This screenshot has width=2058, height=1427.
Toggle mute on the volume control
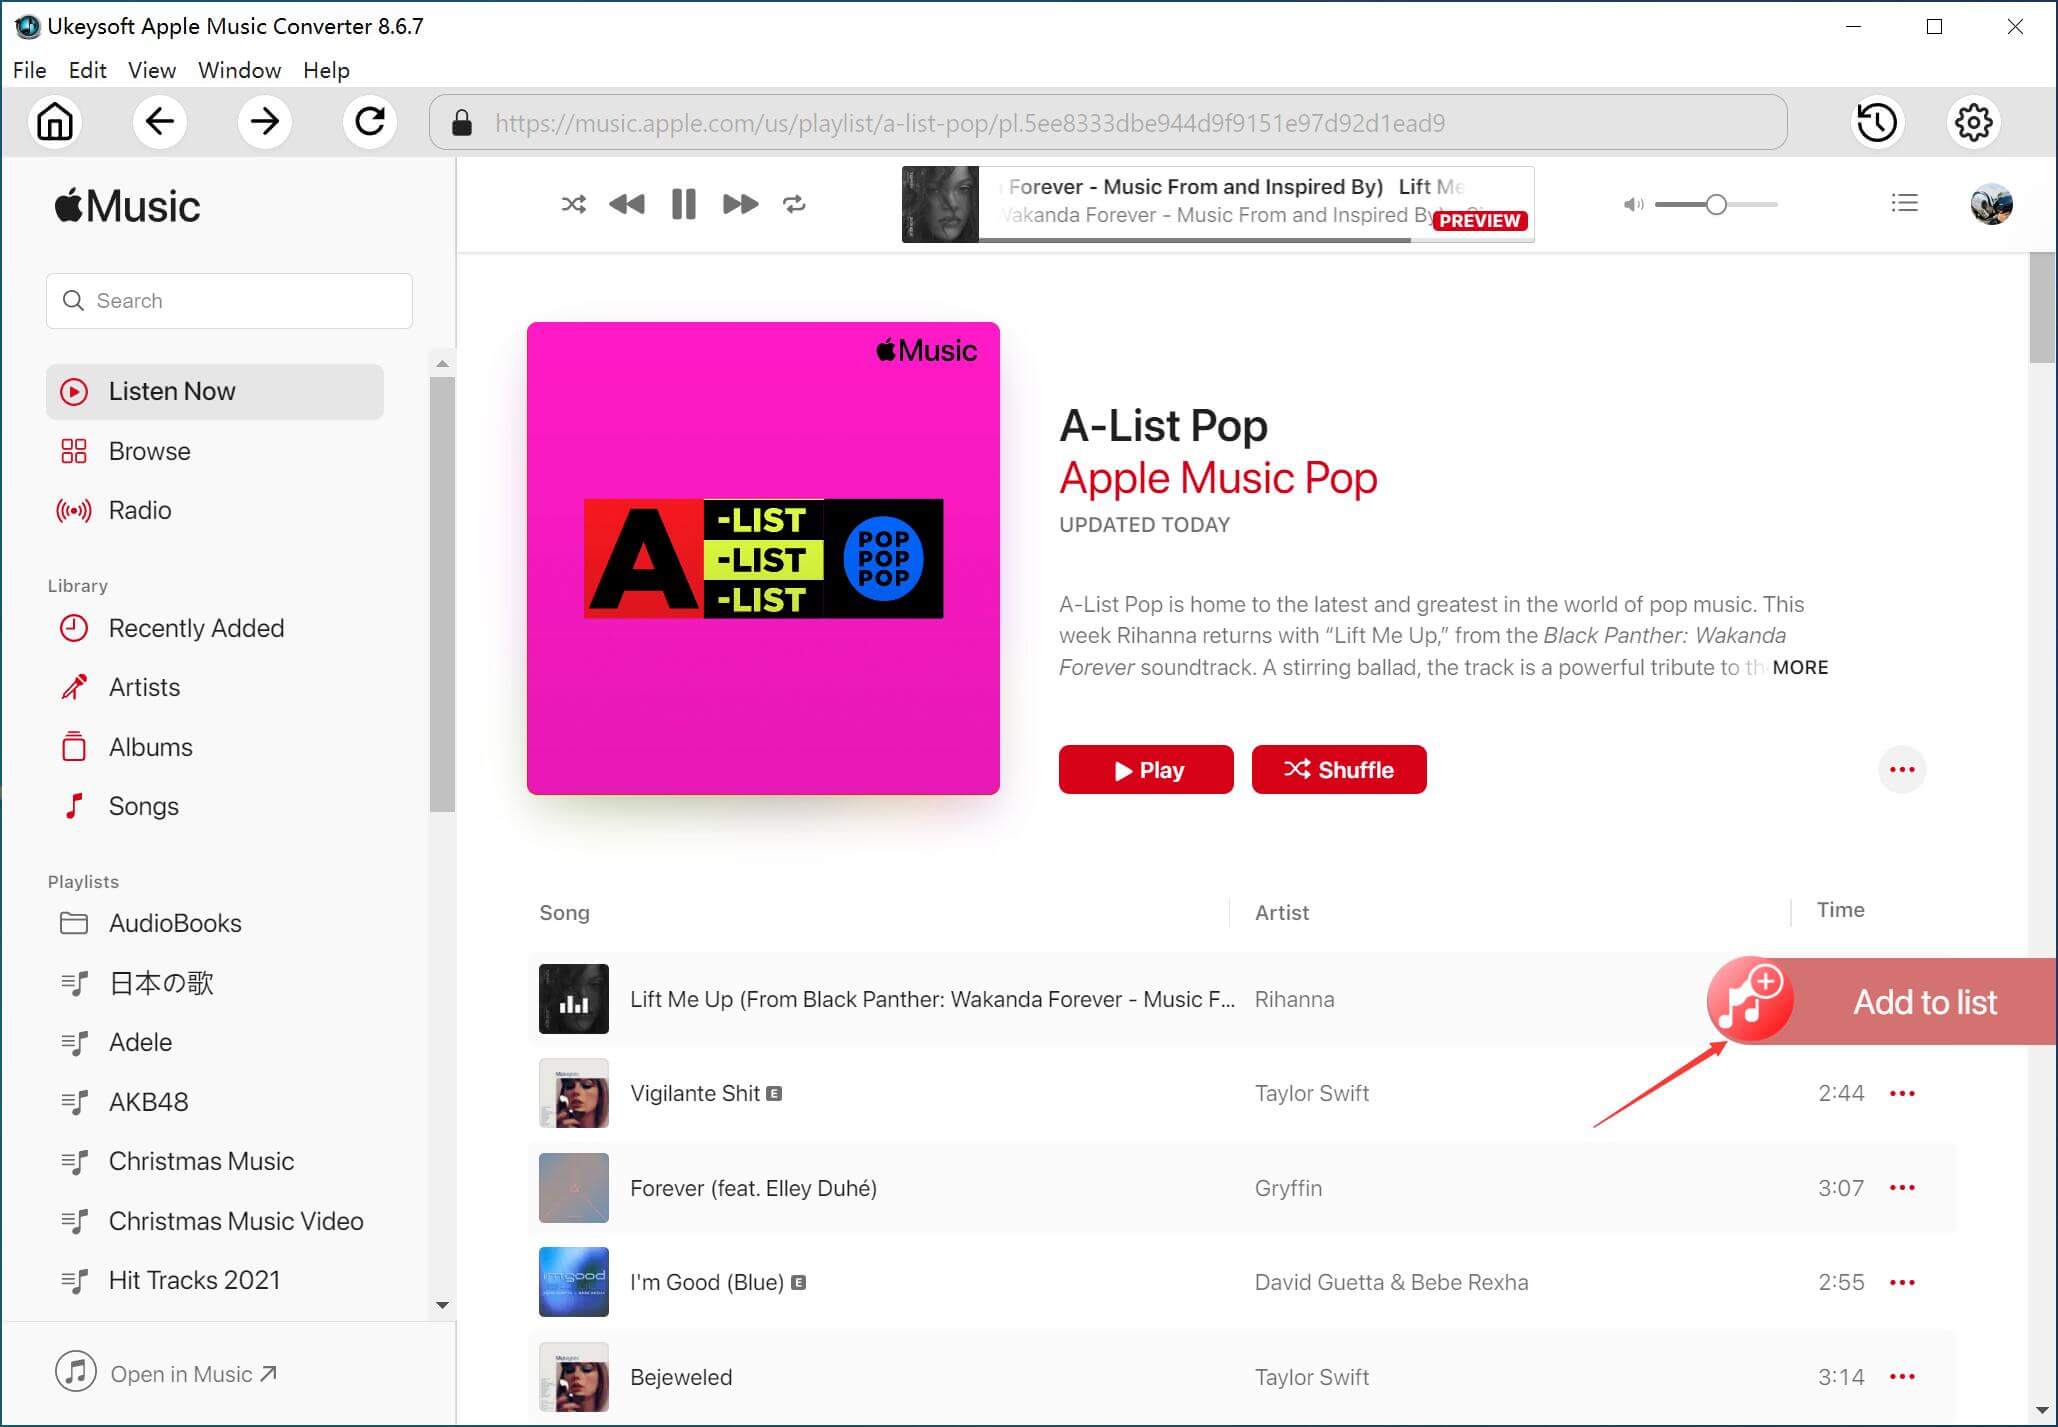coord(1633,203)
